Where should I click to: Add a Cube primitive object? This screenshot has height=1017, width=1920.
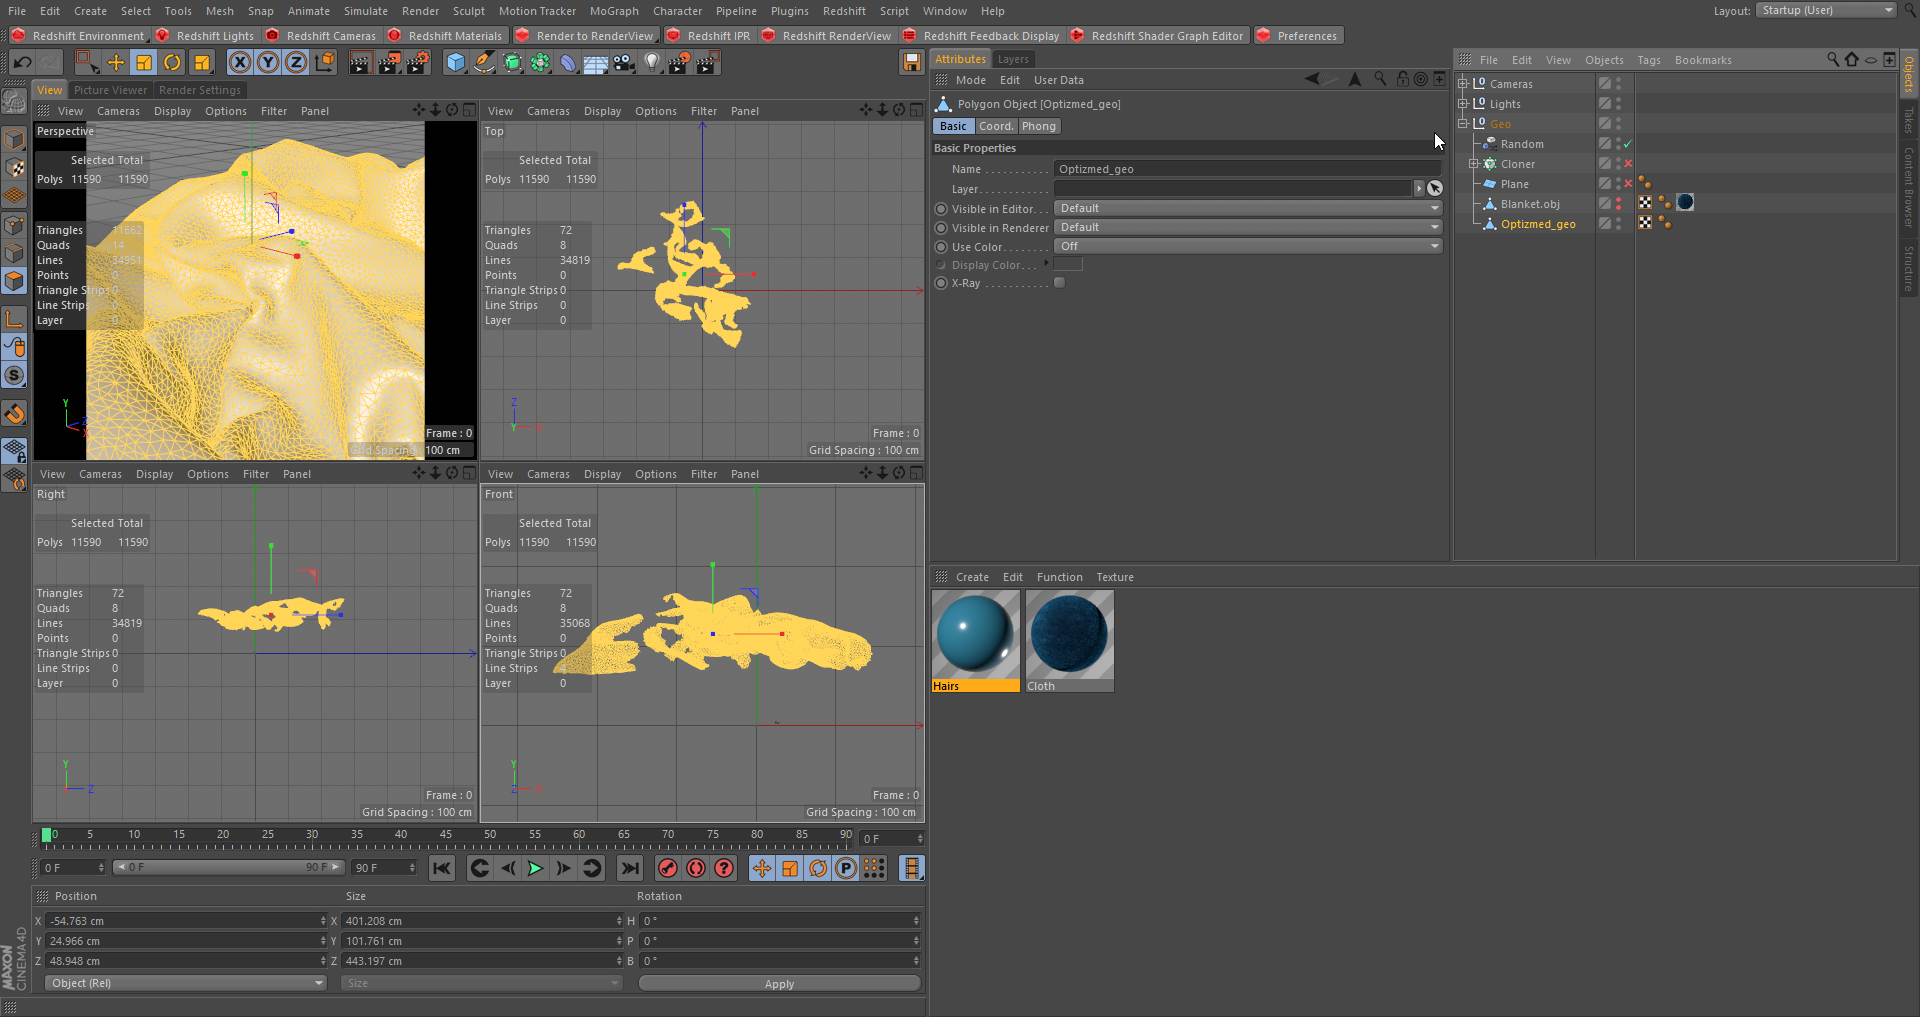point(456,63)
